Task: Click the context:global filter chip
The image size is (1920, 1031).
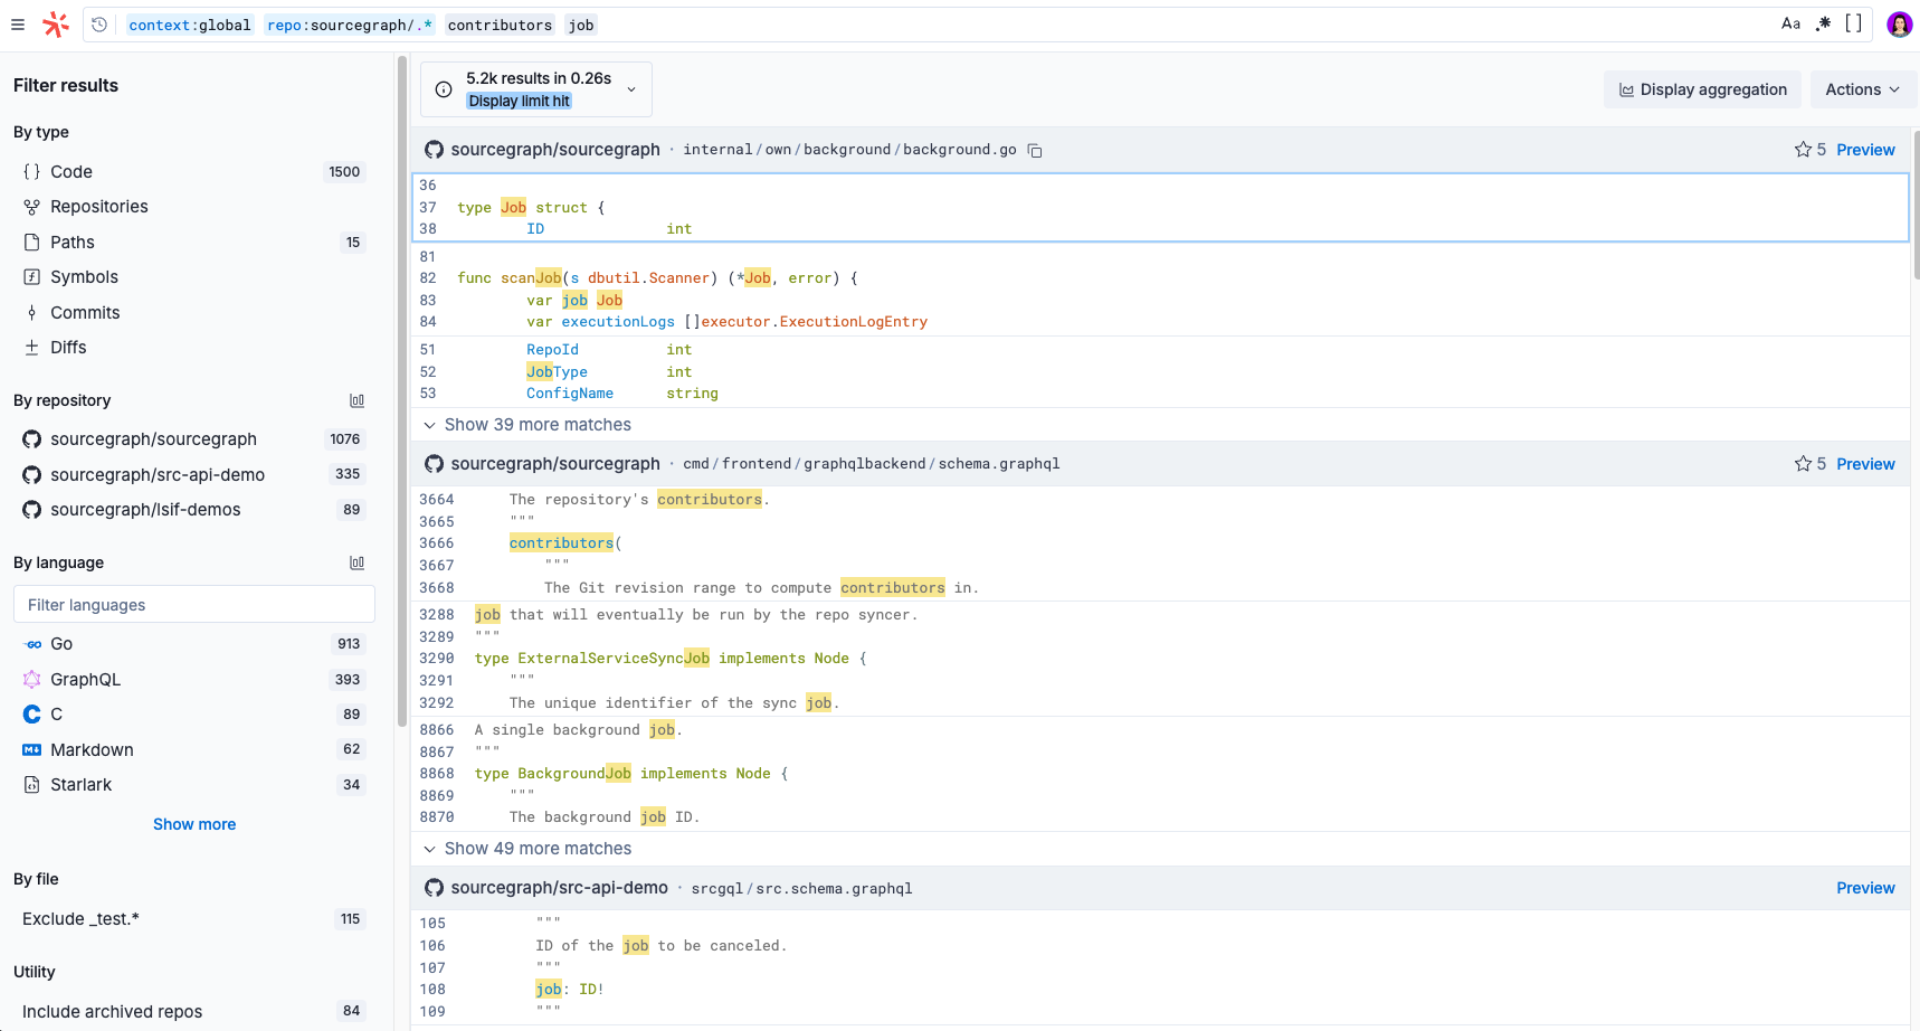Action: (x=190, y=24)
